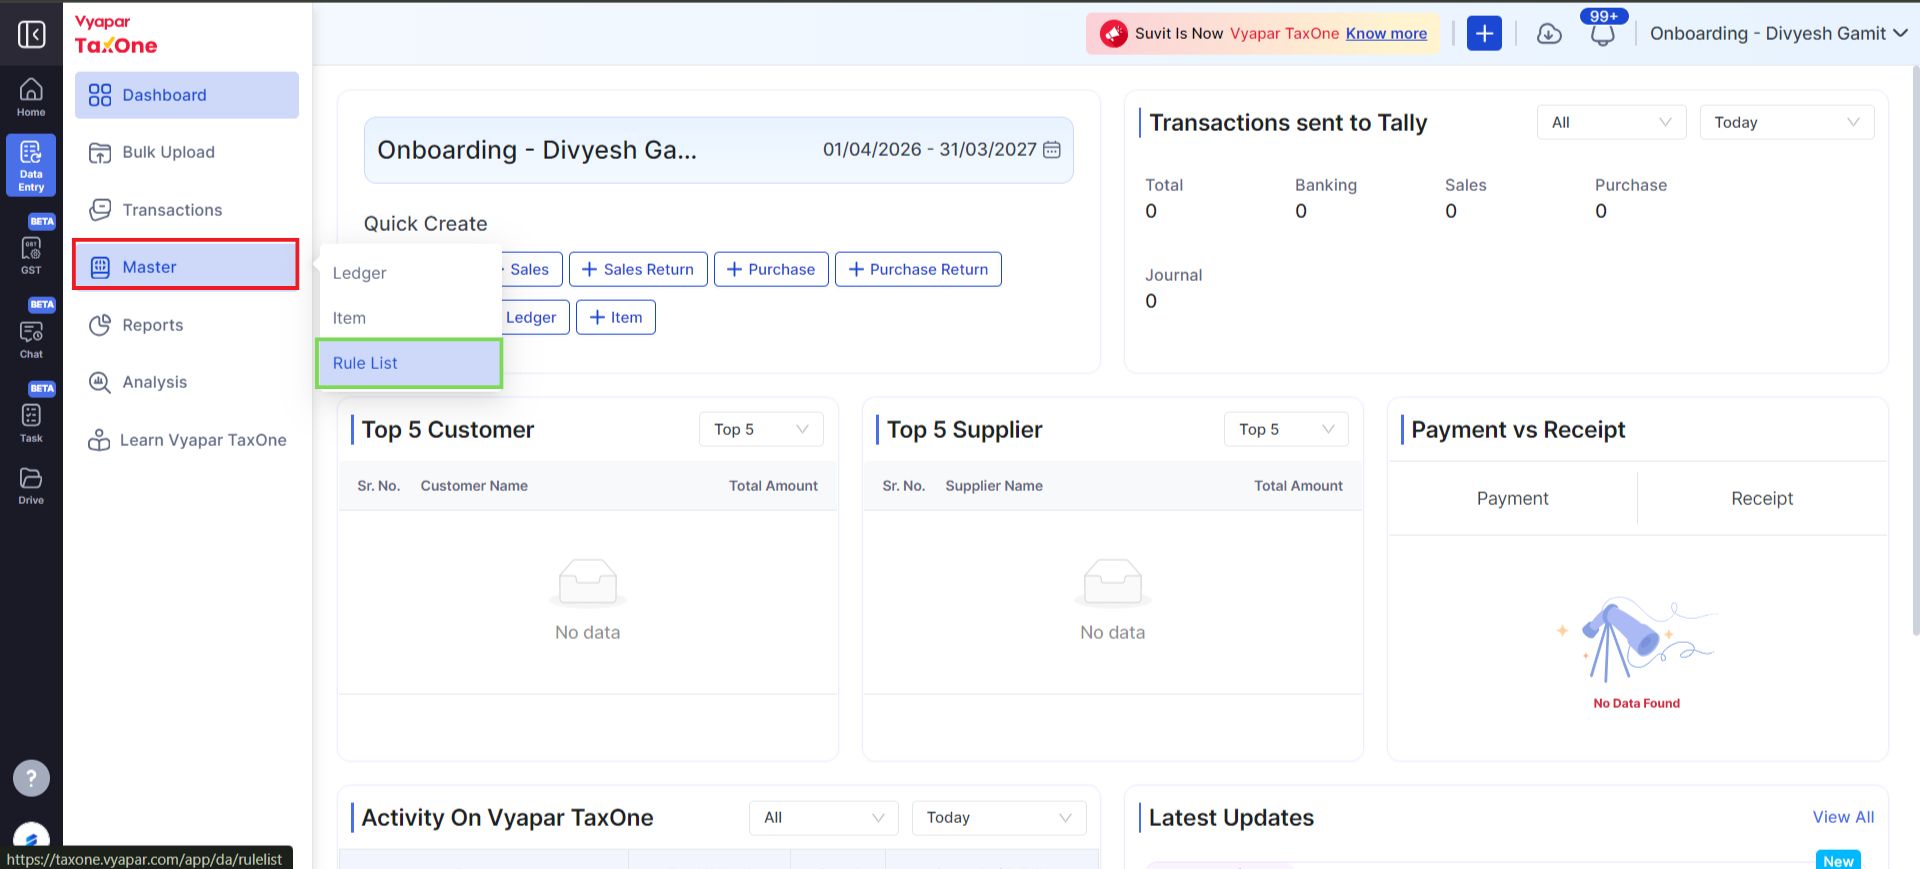Open Home in the left rail
This screenshot has height=869, width=1920.
point(31,97)
